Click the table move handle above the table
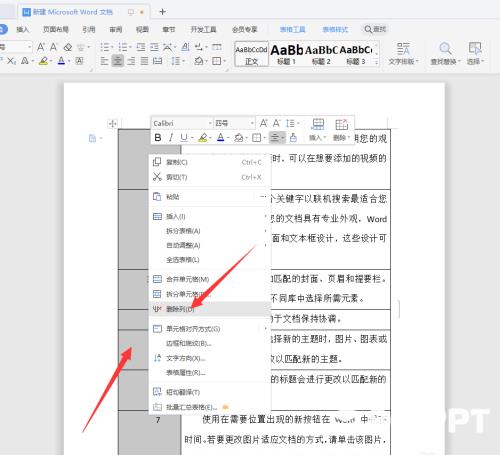The image size is (500, 455). 112,124
